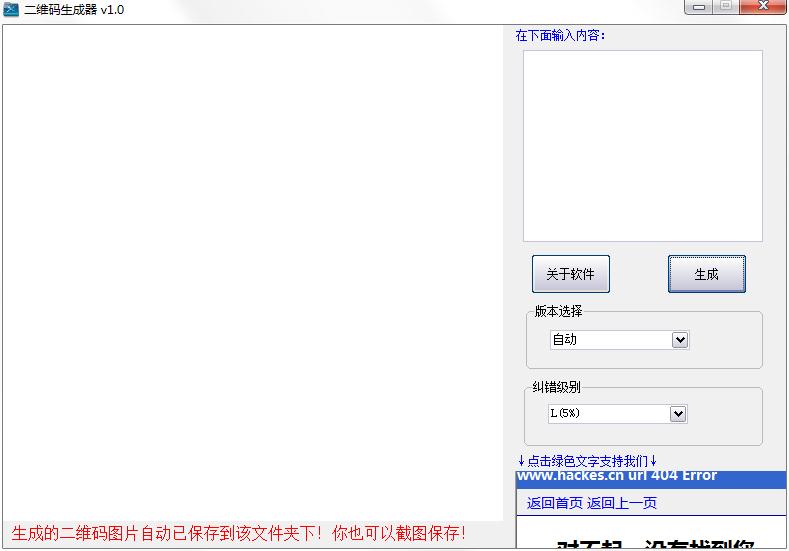
Task: Click the 关于软件 button
Action: pyautogui.click(x=571, y=274)
